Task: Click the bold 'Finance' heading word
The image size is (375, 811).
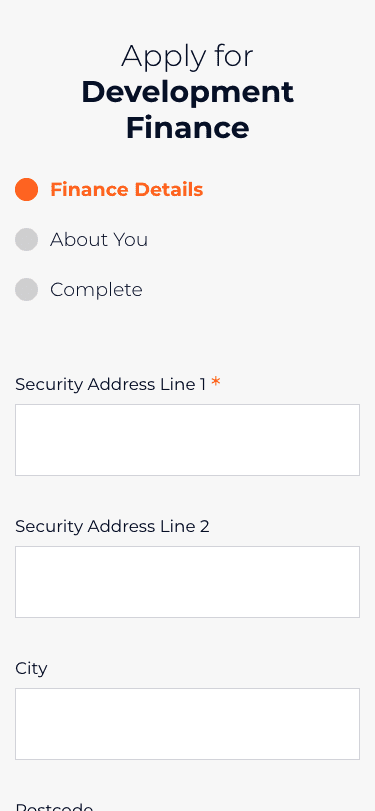Action: [187, 127]
